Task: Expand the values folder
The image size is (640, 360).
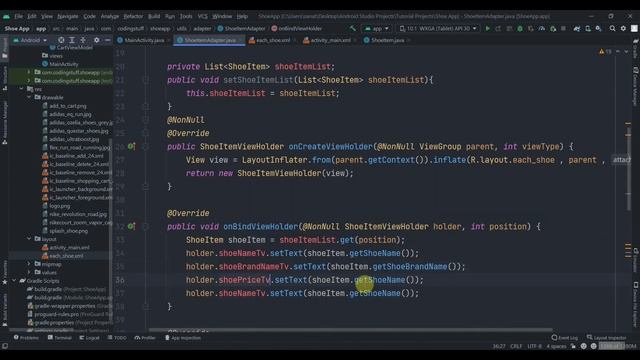Action: 29,272
